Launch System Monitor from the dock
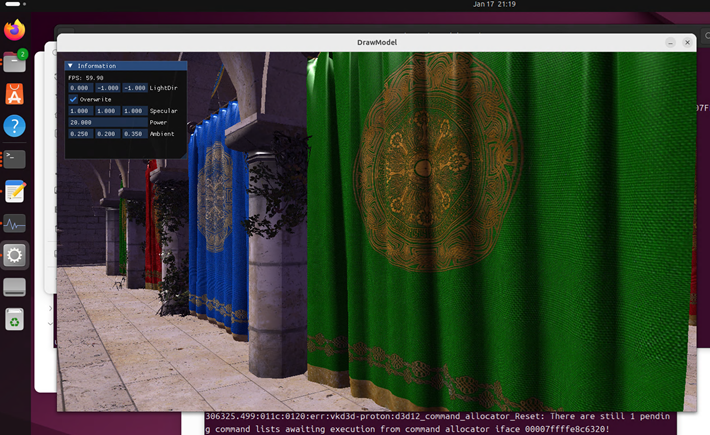This screenshot has width=710, height=435. pos(15,223)
